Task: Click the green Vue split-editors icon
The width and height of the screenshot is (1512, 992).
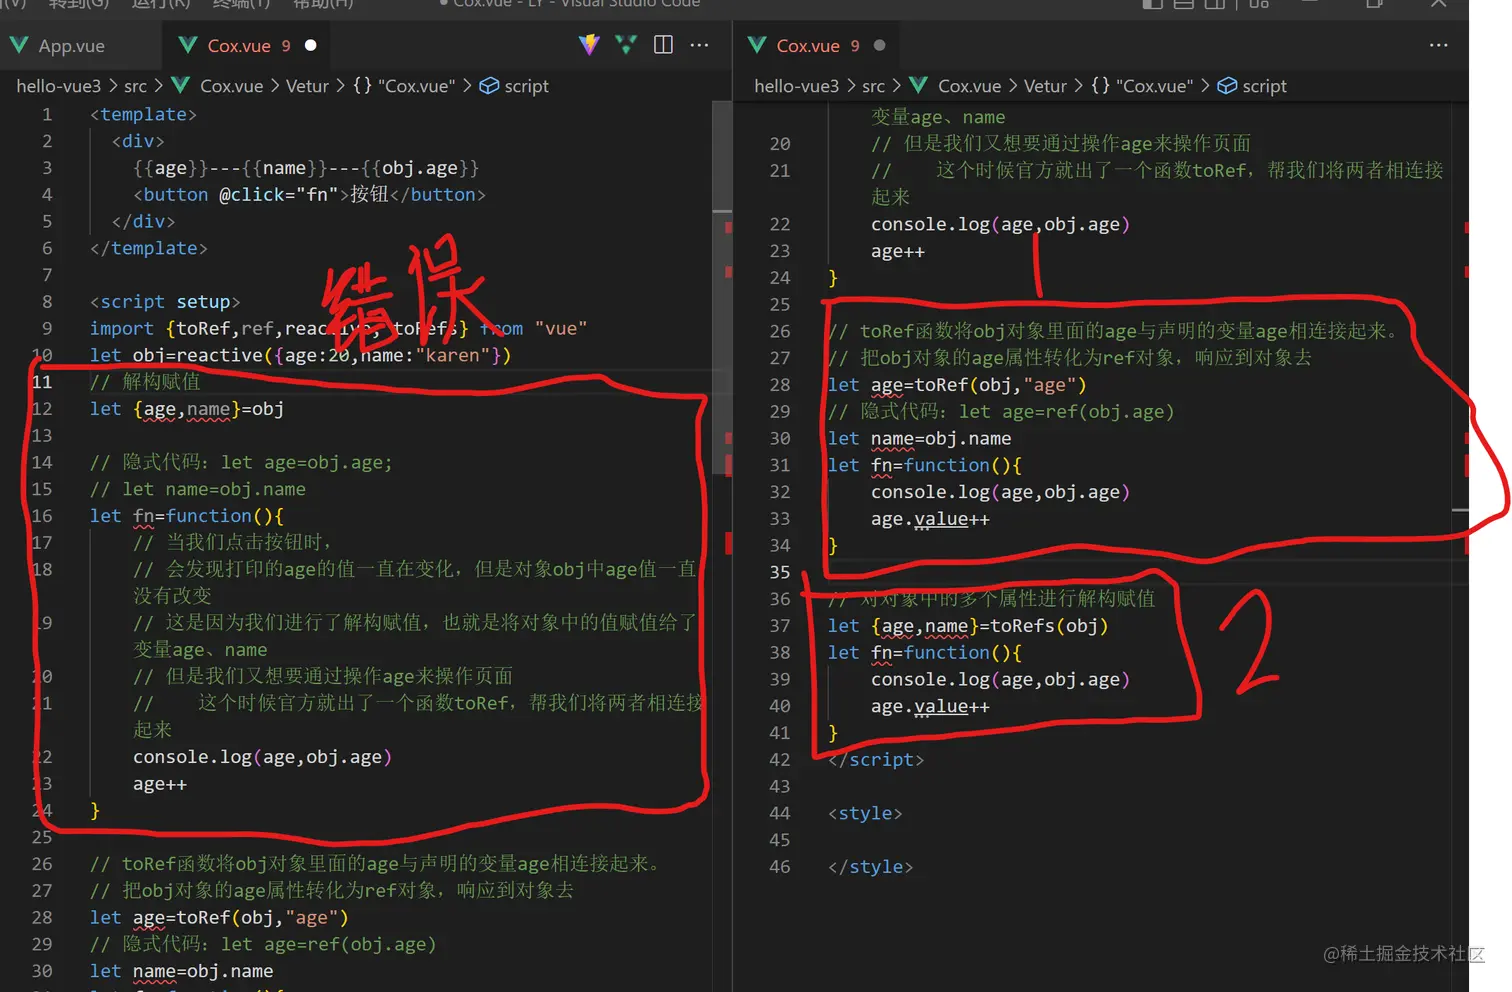Action: [x=626, y=45]
